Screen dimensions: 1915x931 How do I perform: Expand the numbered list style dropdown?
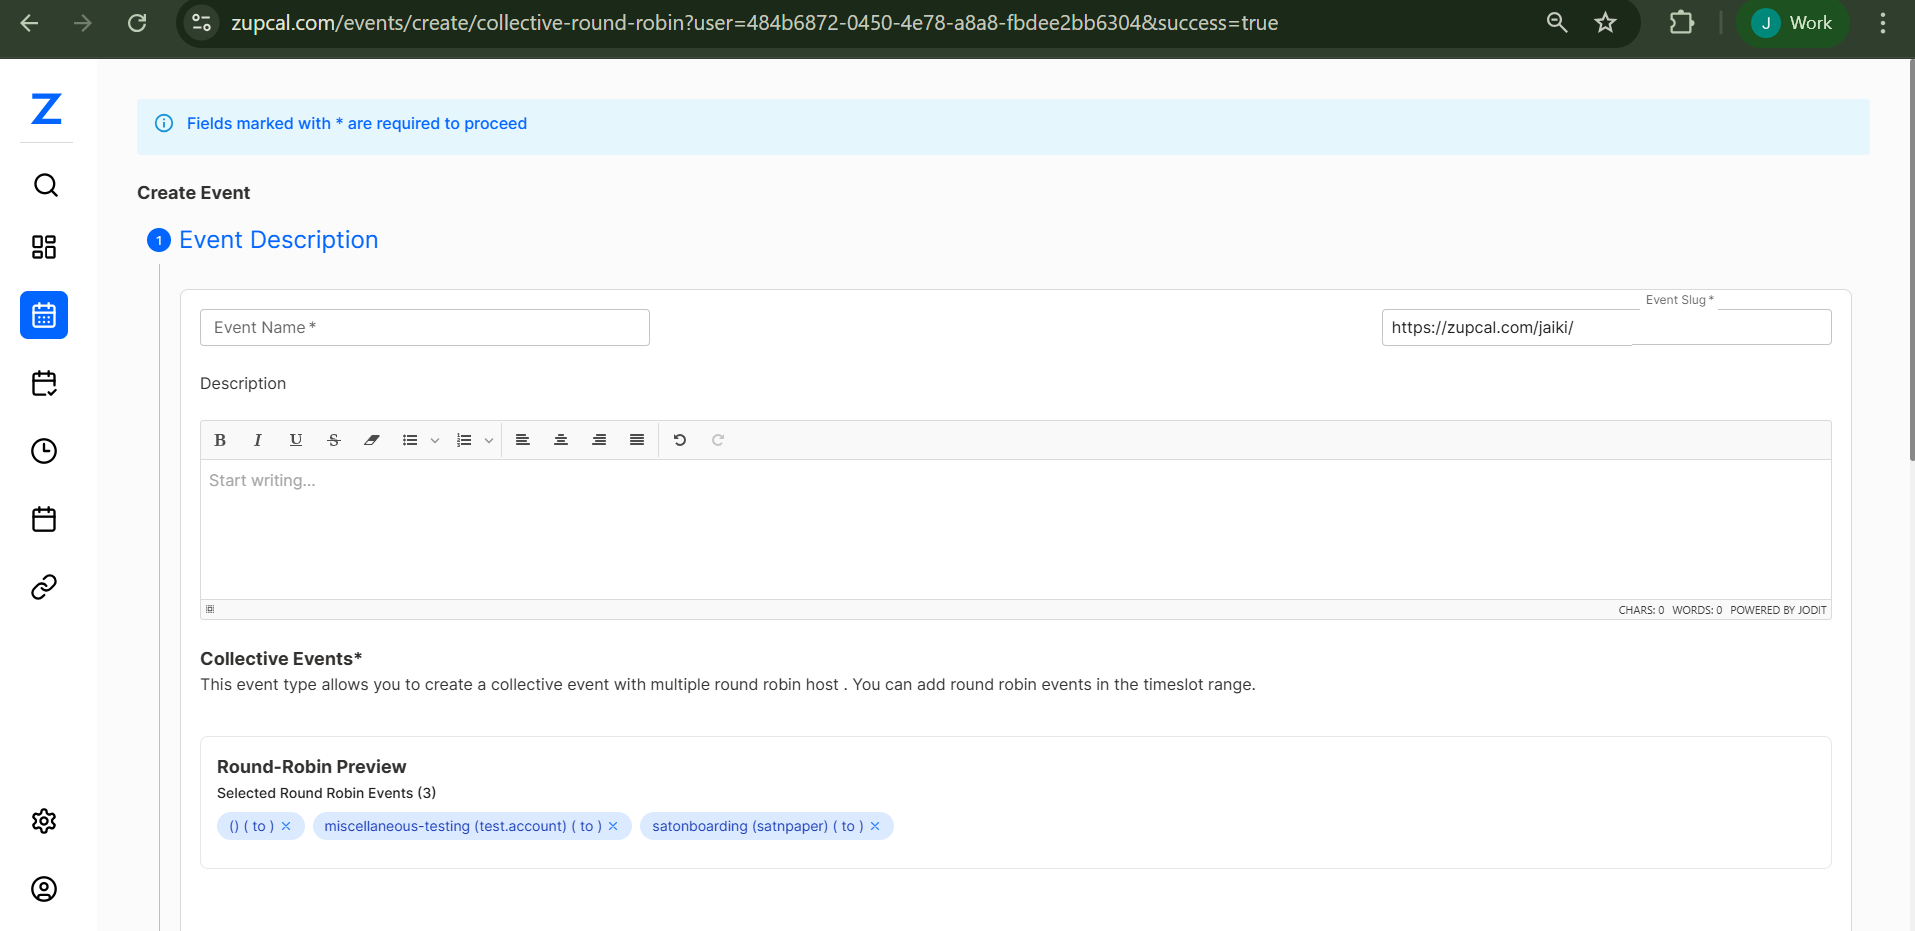(489, 440)
